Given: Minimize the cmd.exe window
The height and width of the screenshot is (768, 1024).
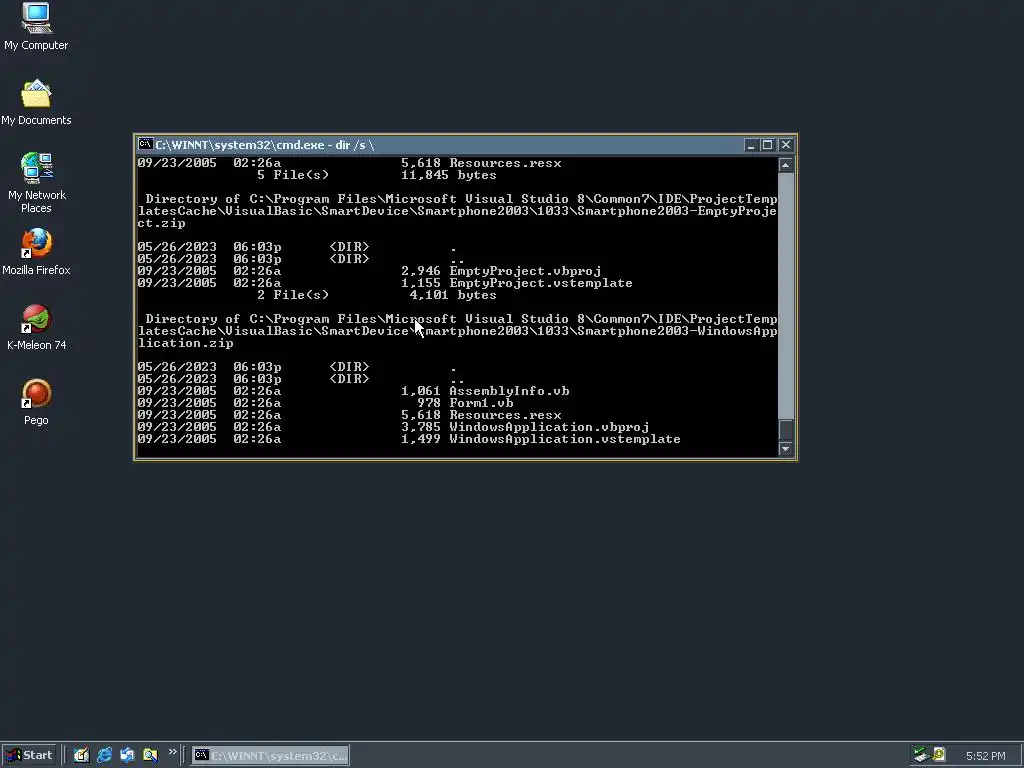Looking at the screenshot, I should [x=750, y=145].
